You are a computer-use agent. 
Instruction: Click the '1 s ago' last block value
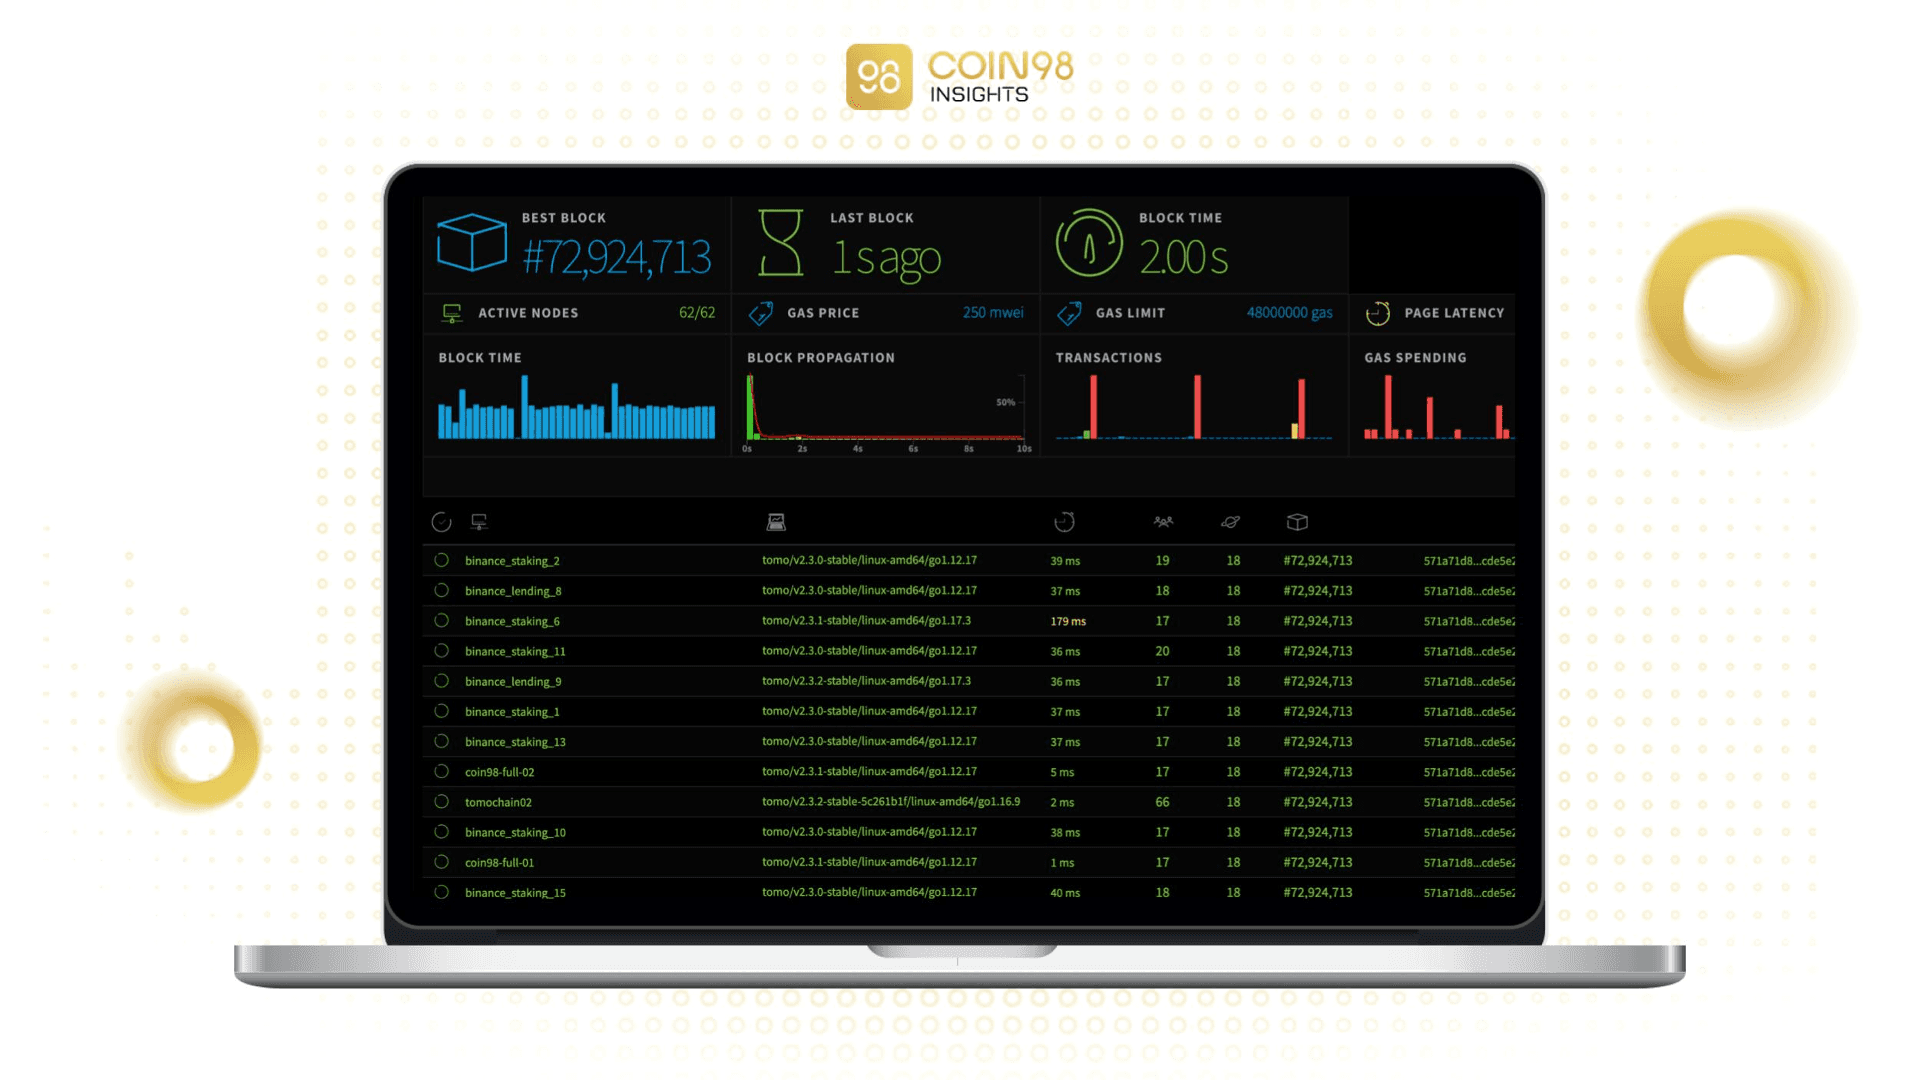pyautogui.click(x=886, y=258)
